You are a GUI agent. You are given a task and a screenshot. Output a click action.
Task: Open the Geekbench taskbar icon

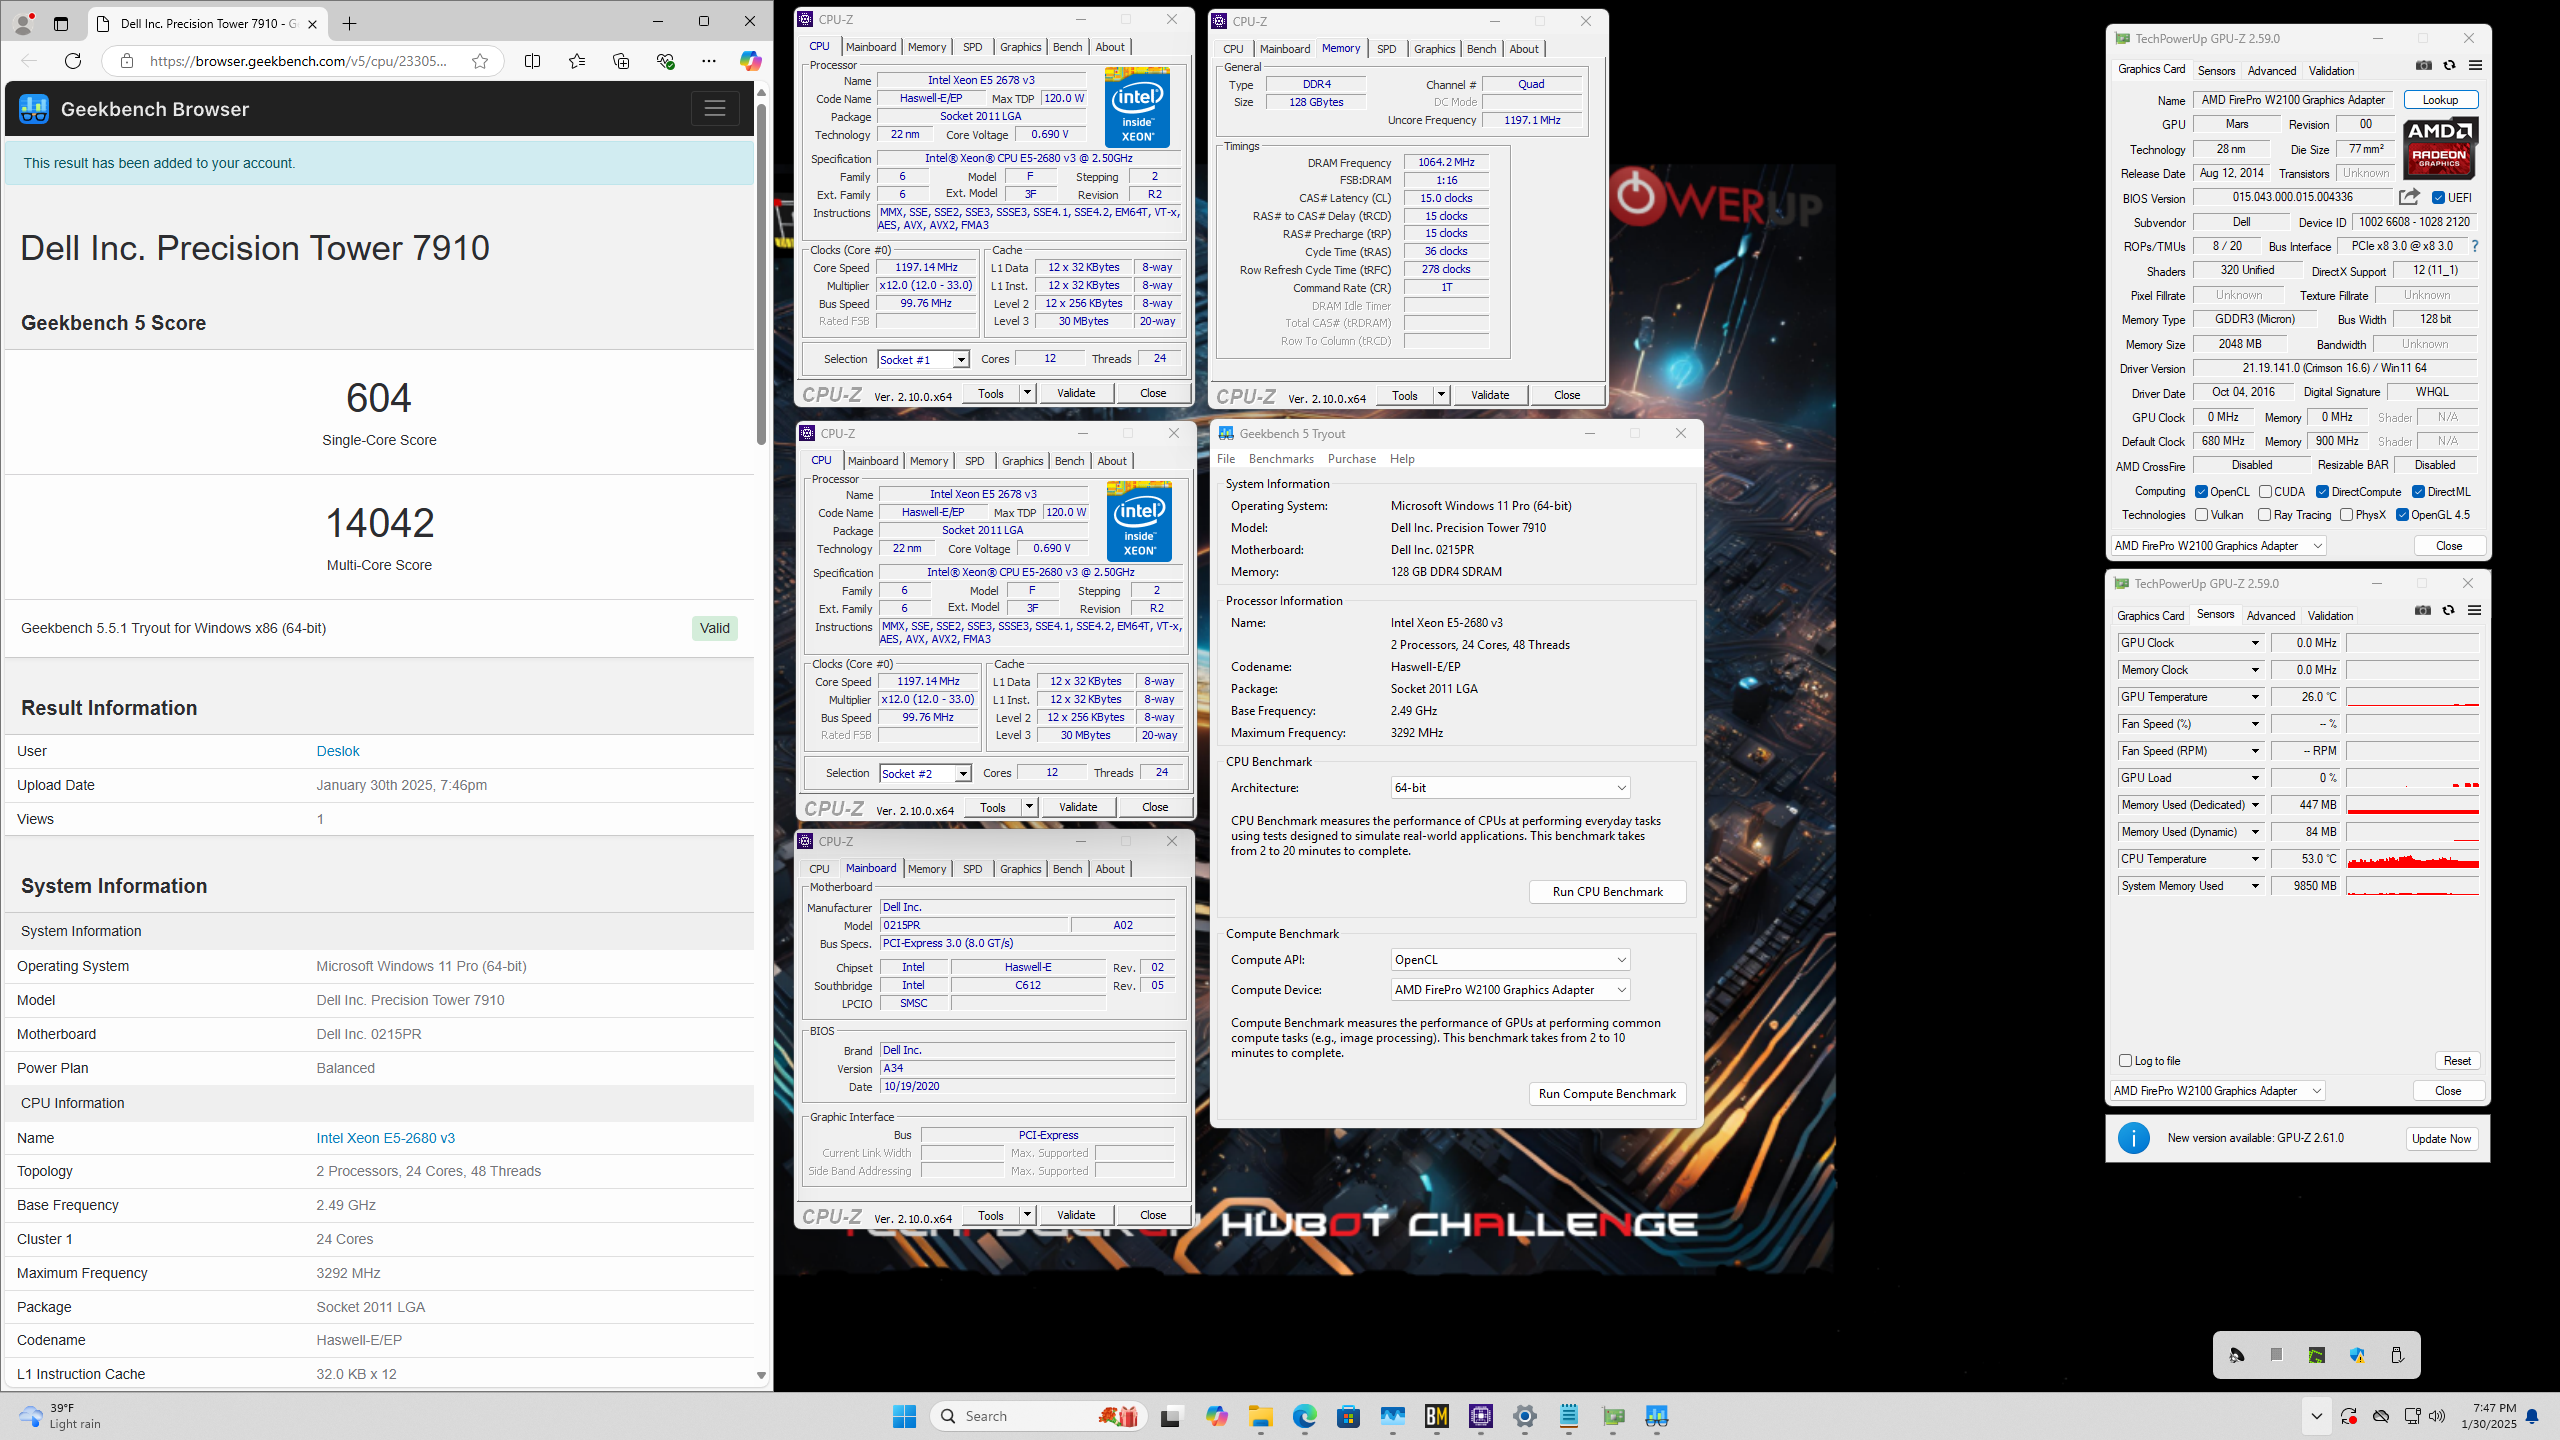pyautogui.click(x=1657, y=1416)
